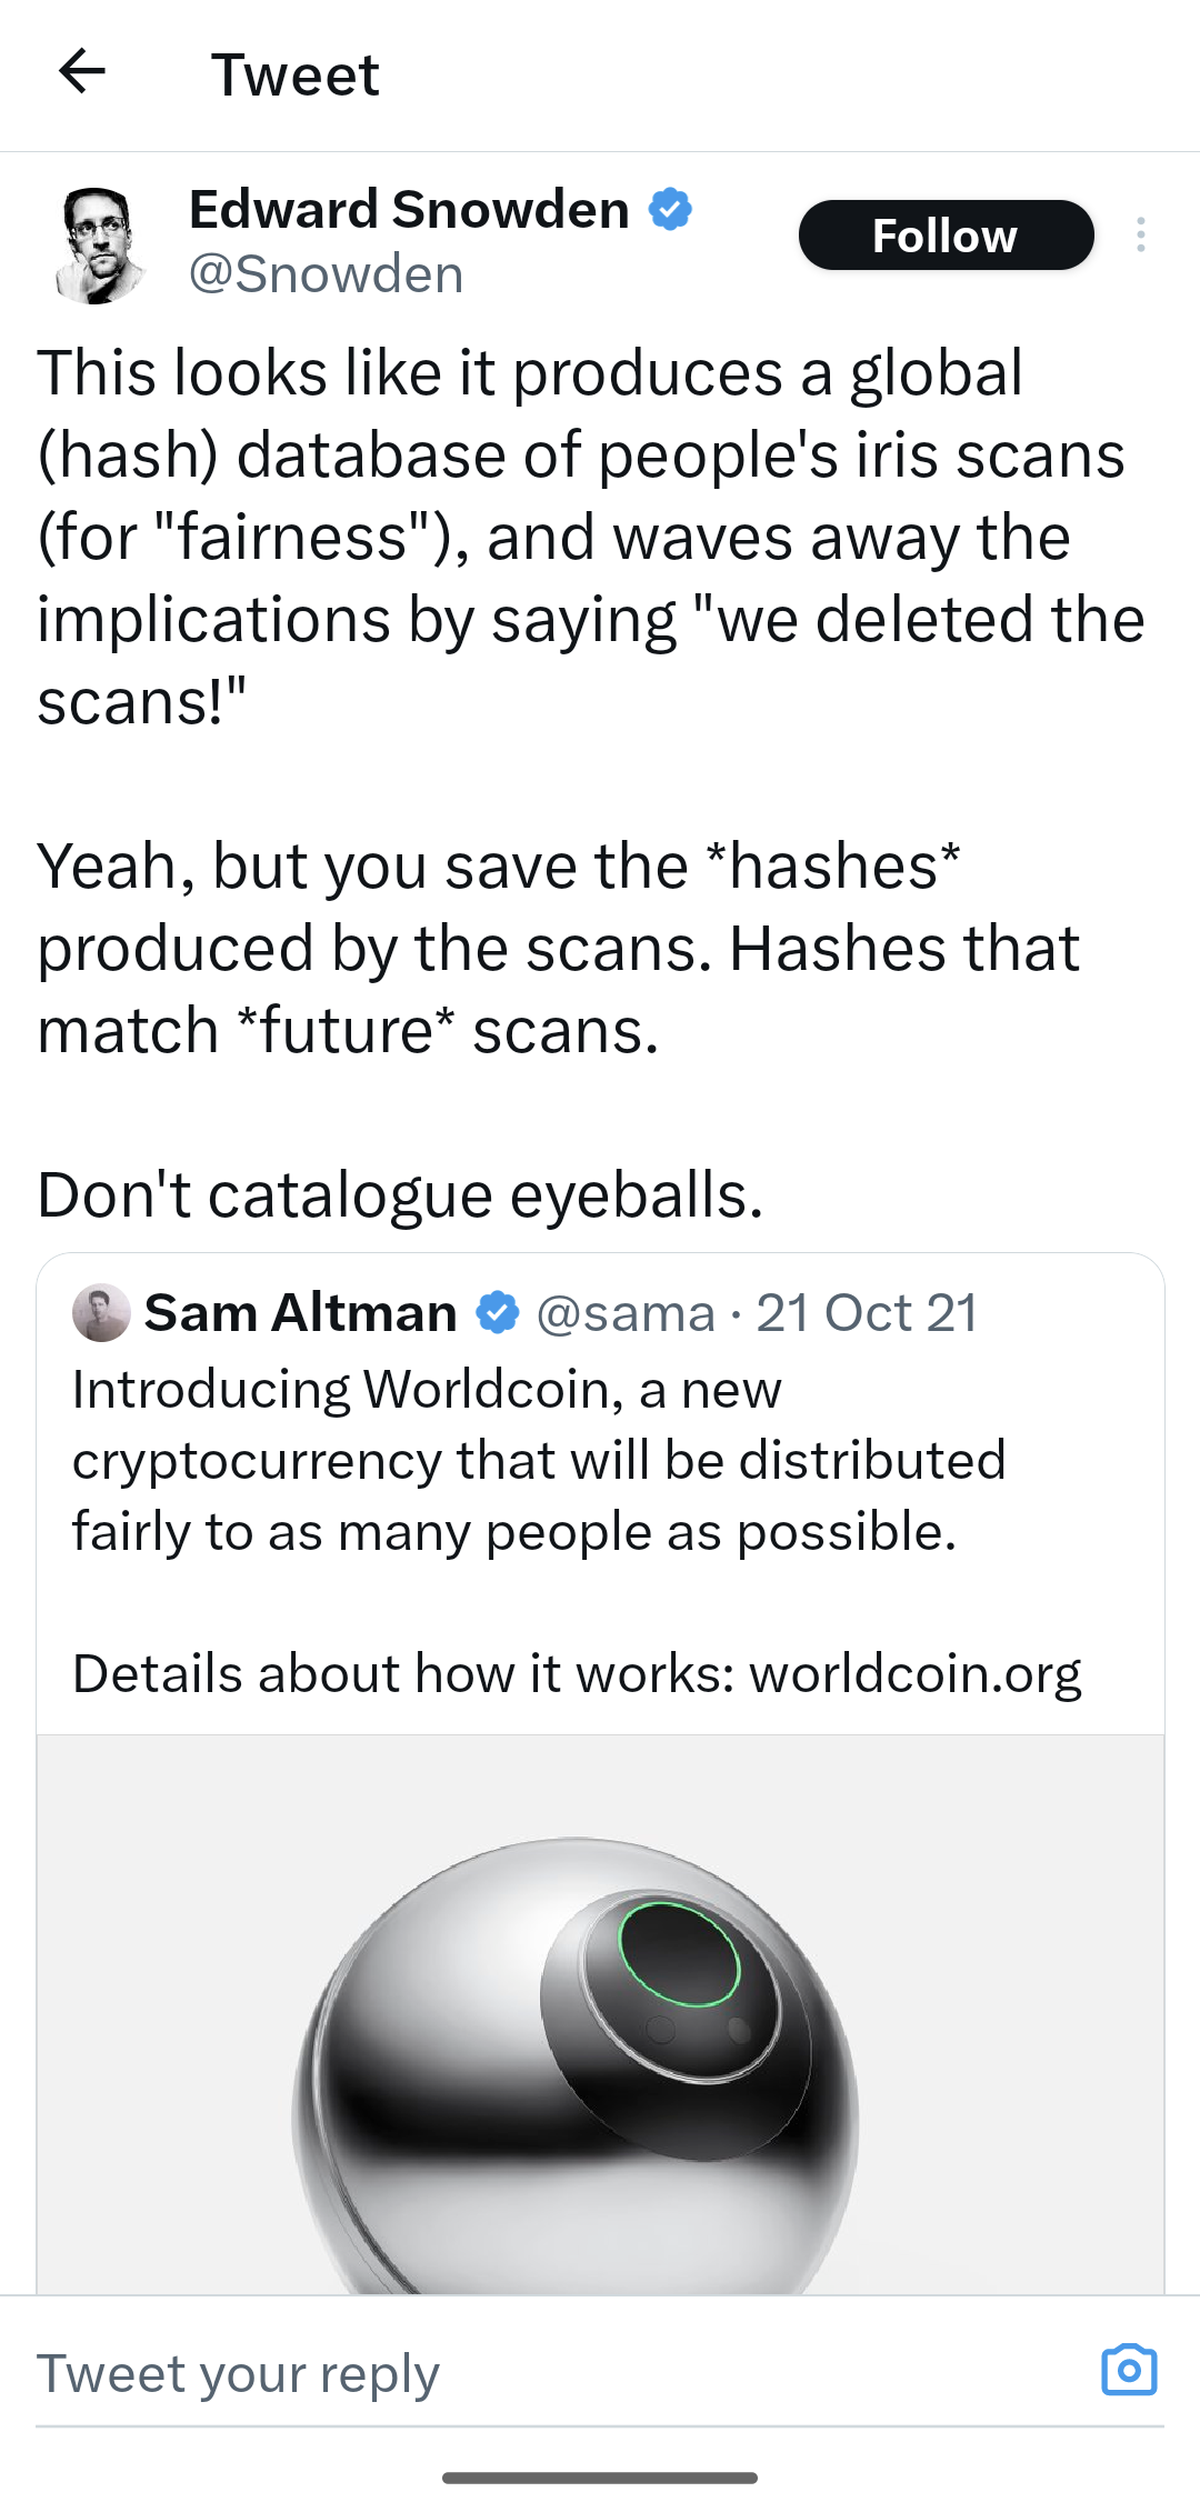Tap the @Snowden handle
This screenshot has width=1200, height=2512.
click(x=326, y=275)
